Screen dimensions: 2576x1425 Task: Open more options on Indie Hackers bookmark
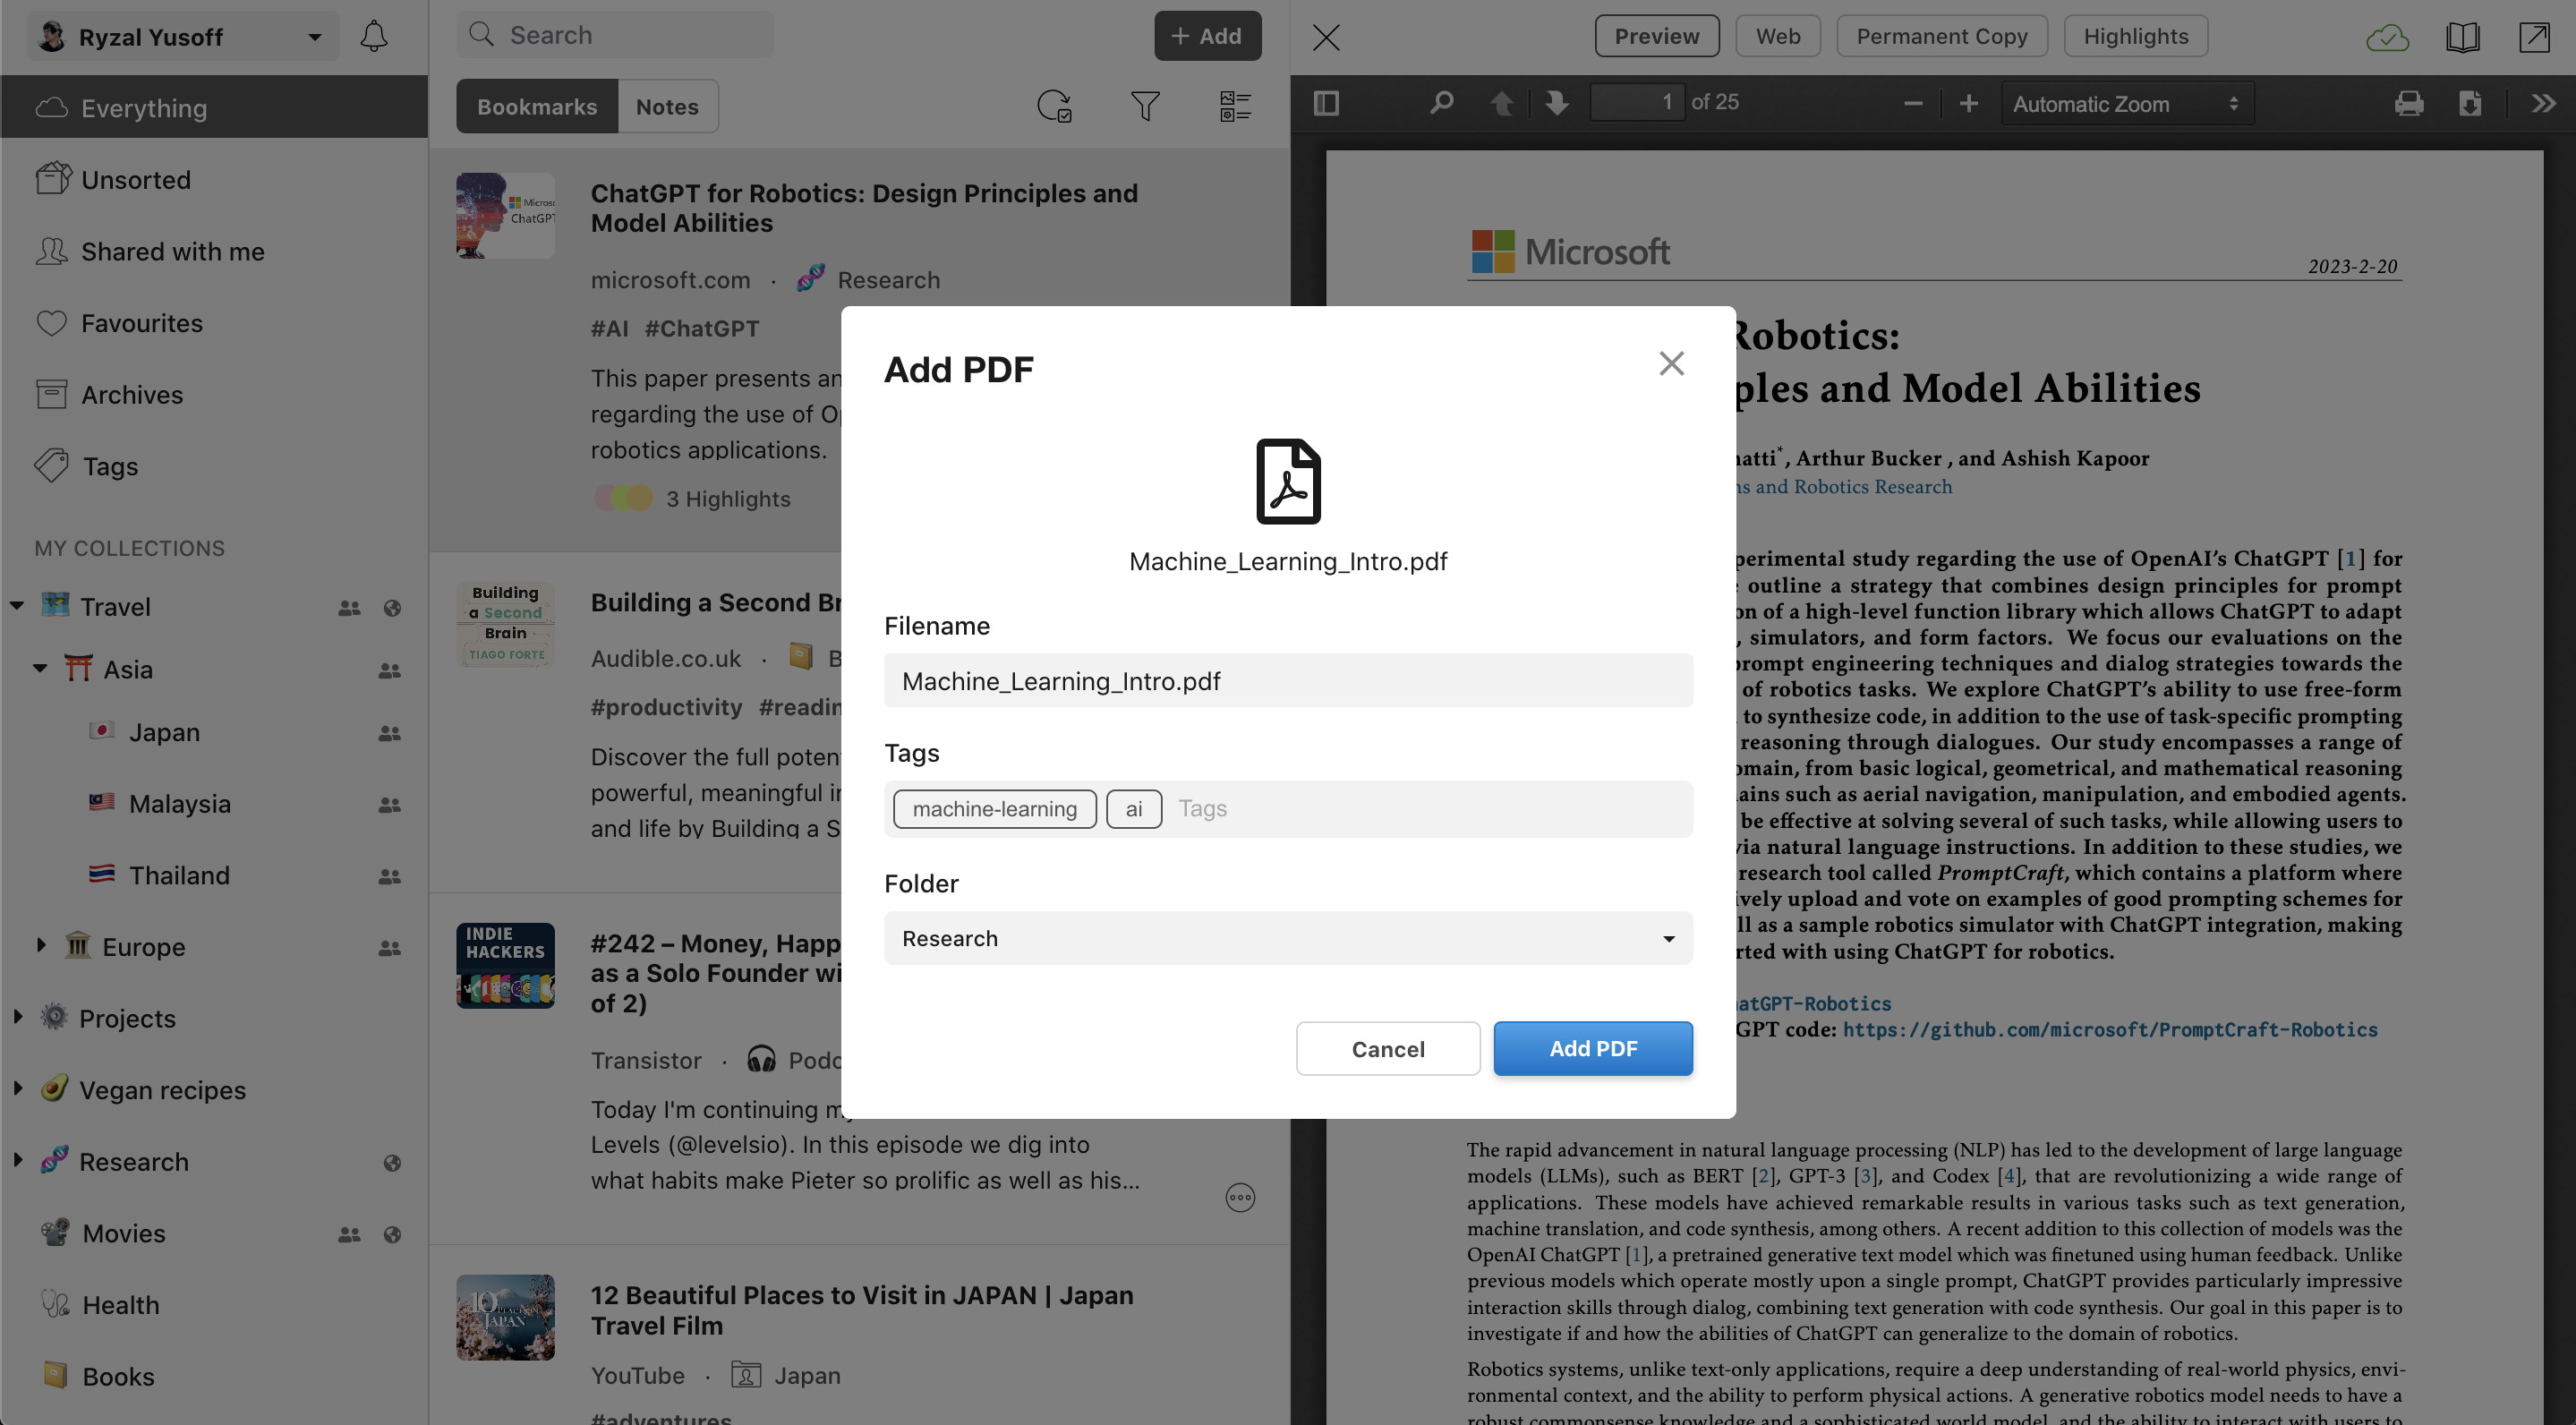[1240, 1197]
